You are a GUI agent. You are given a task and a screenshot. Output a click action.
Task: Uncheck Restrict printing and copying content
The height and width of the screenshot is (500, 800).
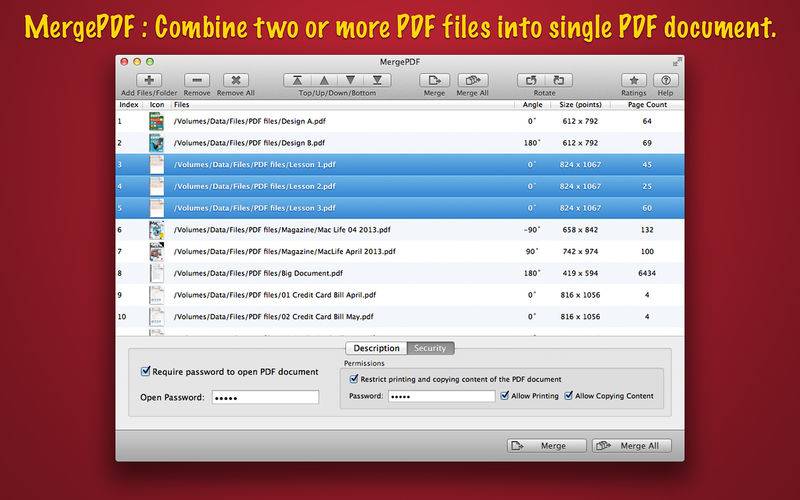point(354,379)
